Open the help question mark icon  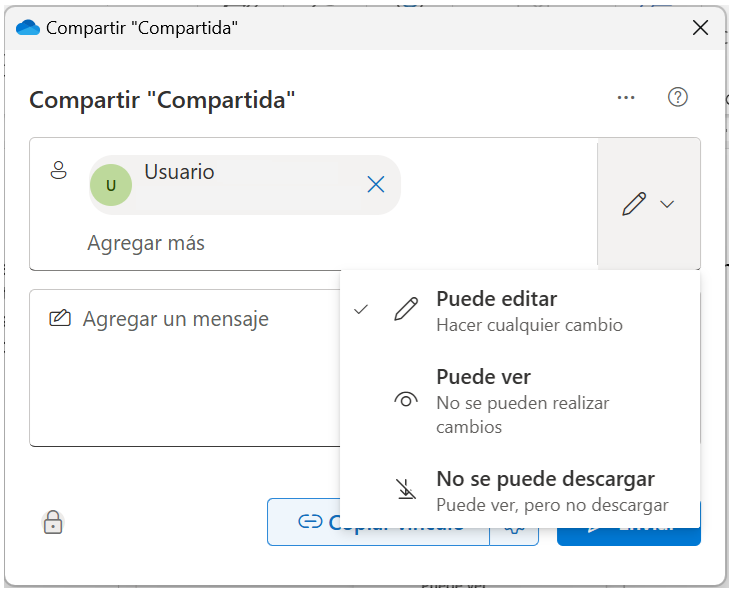(677, 97)
